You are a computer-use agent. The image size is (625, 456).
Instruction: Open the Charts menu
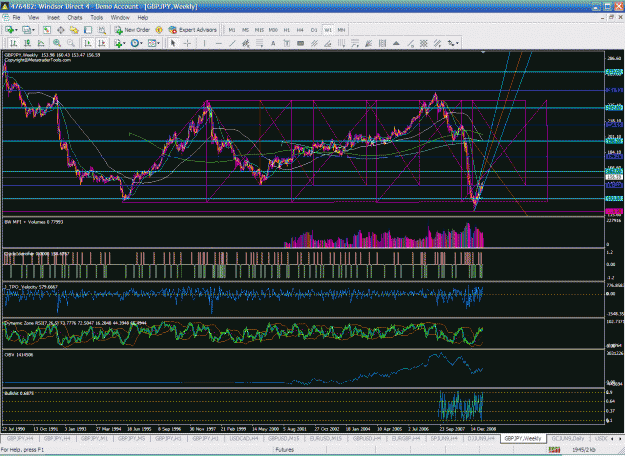coord(75,18)
